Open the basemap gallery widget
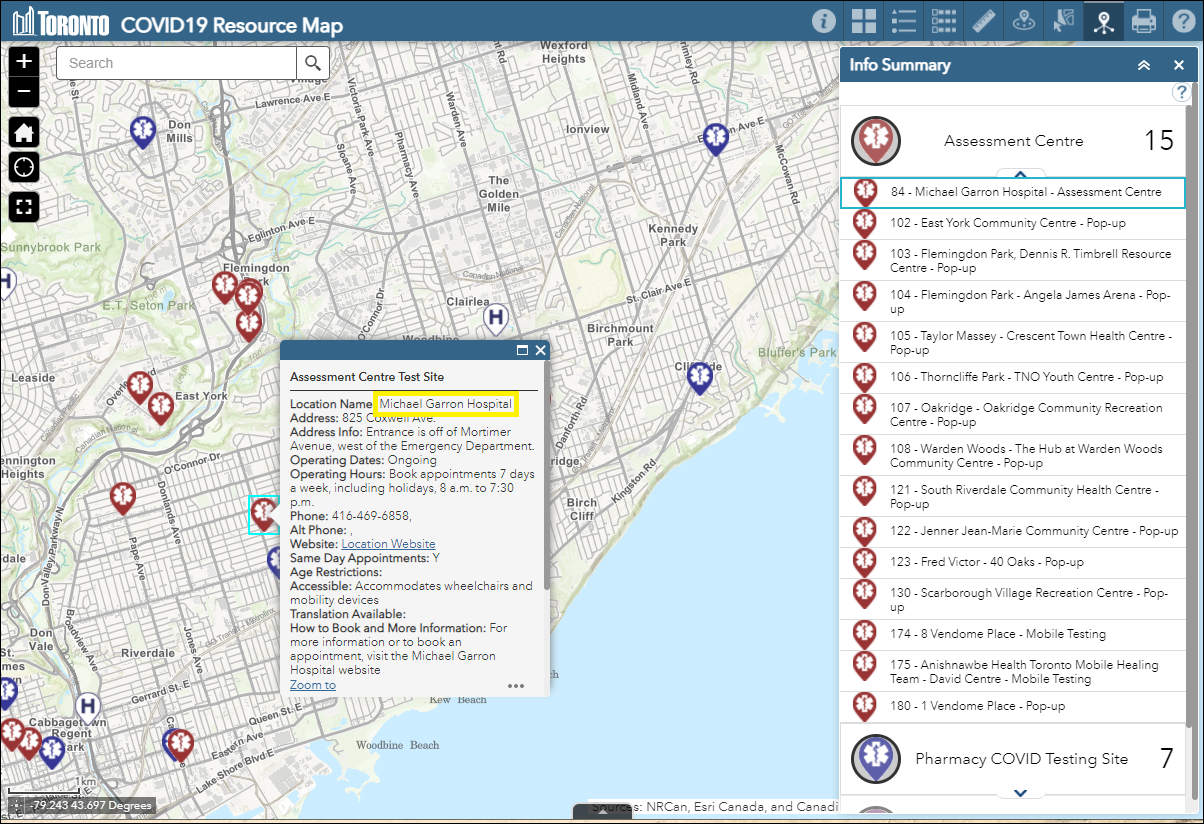 (x=864, y=21)
